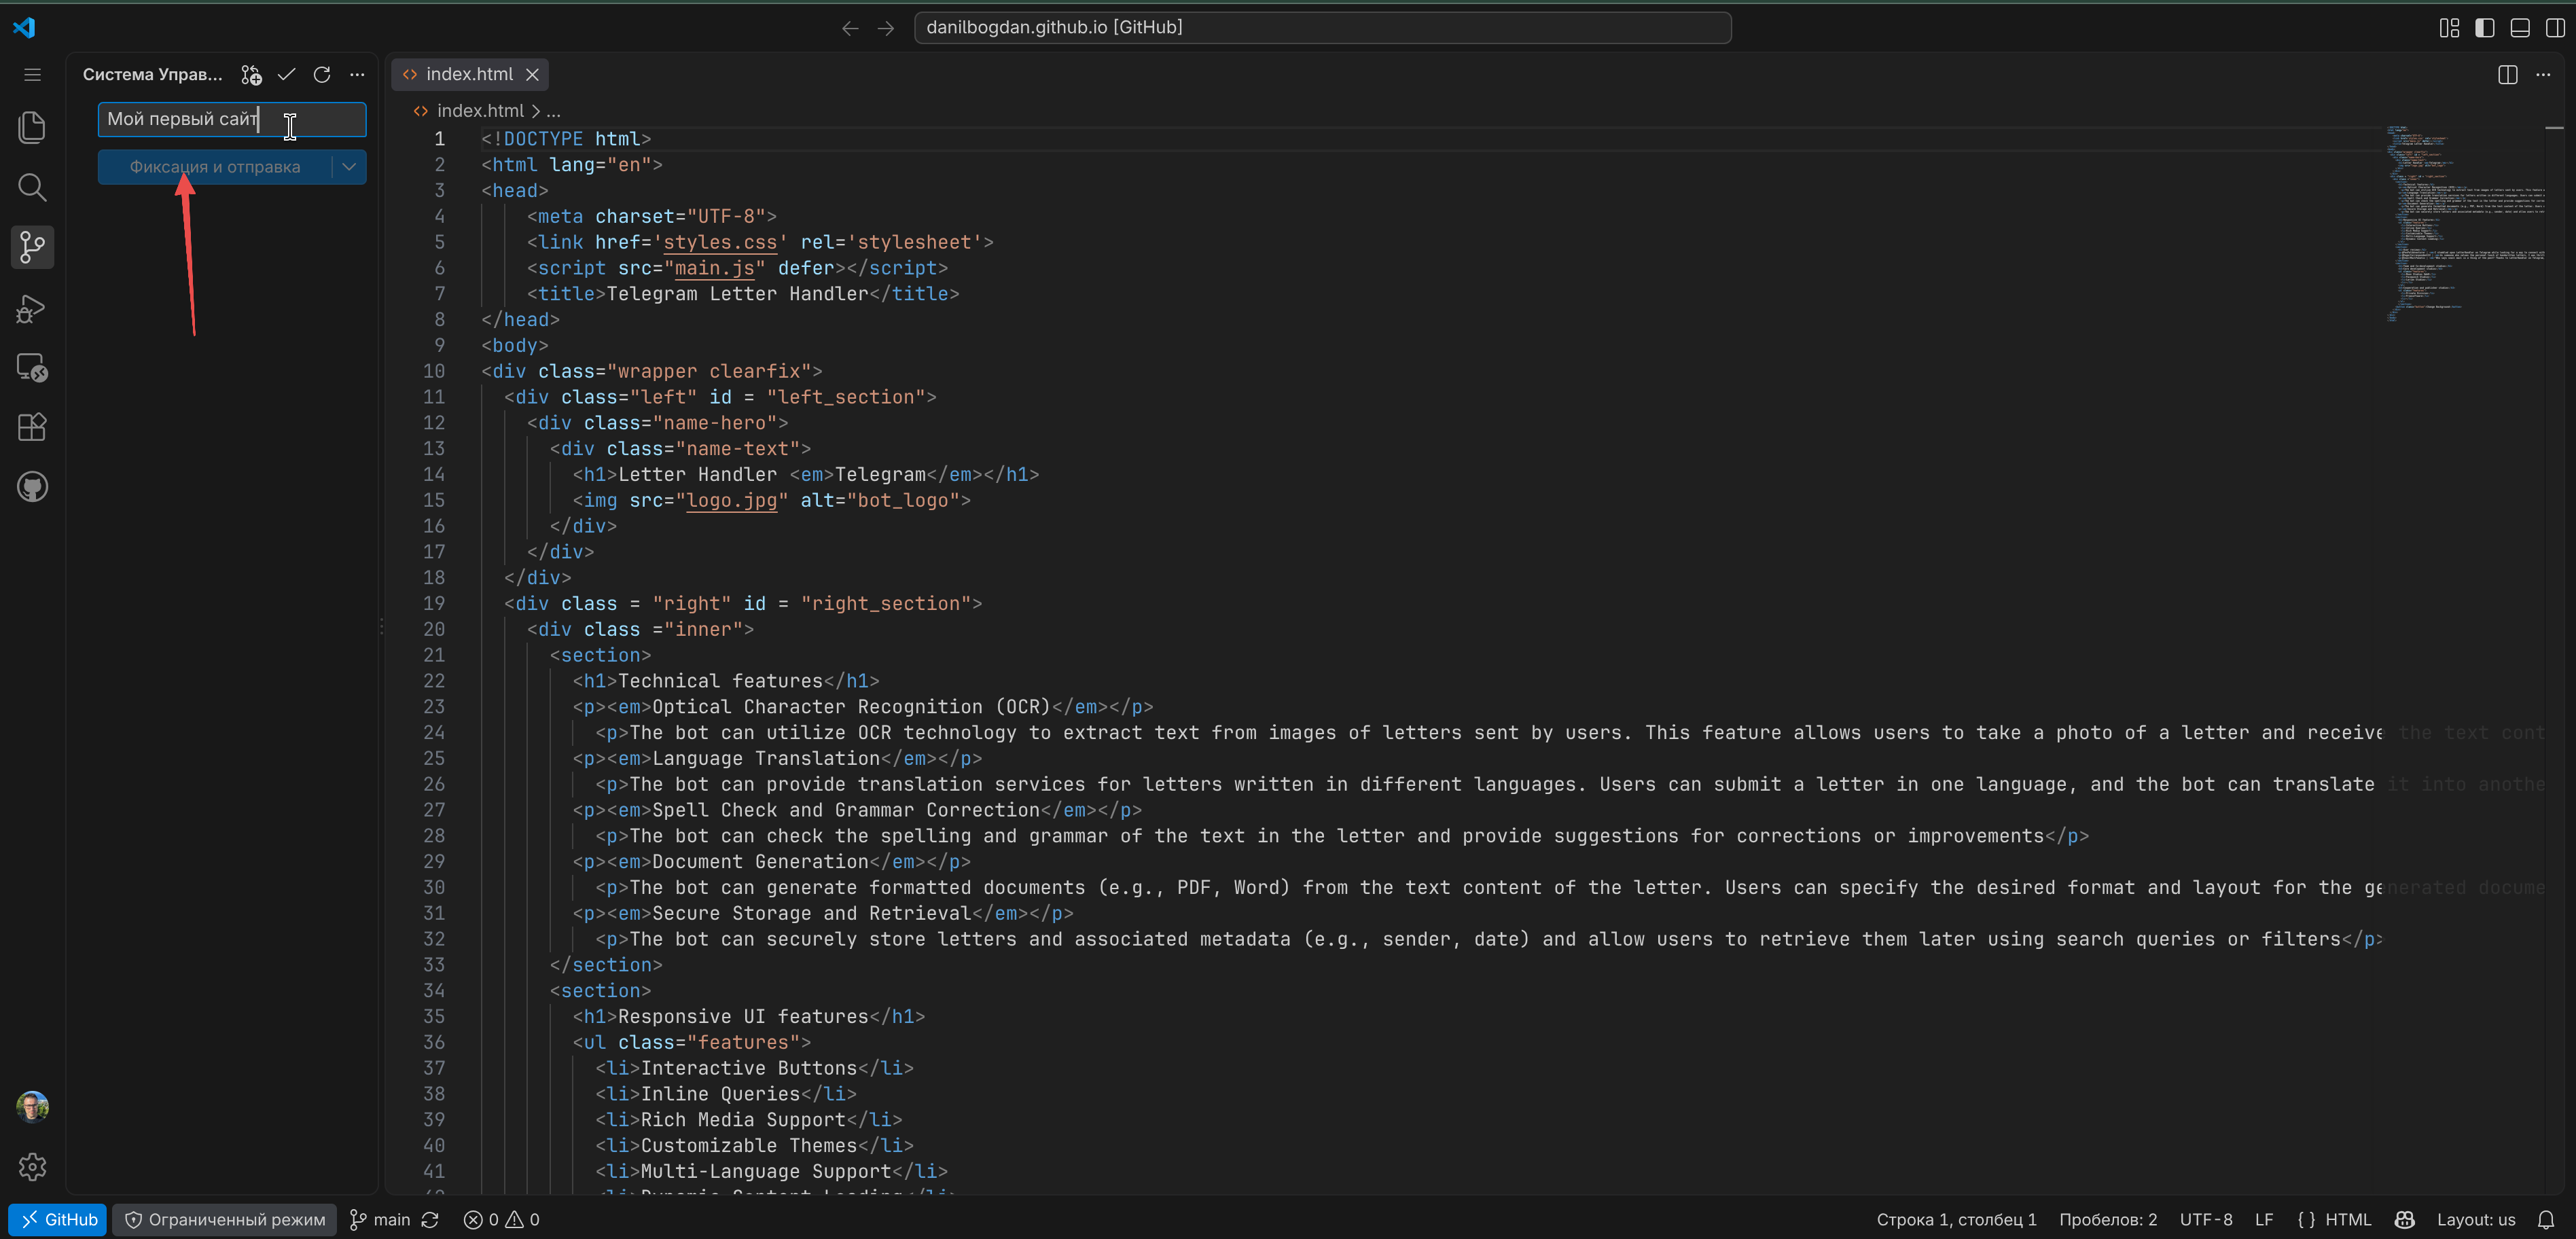Toggle the primary side bar
Viewport: 2576px width, 1239px height.
(2485, 28)
